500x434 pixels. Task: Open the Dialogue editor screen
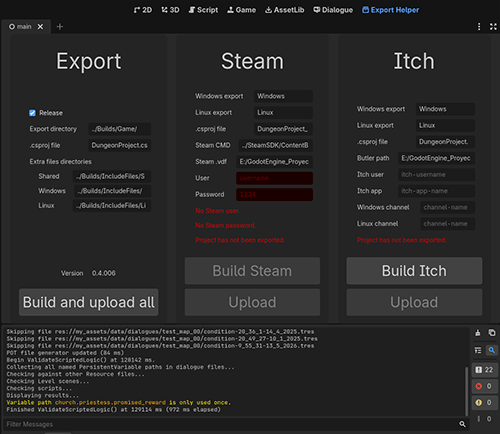(333, 10)
